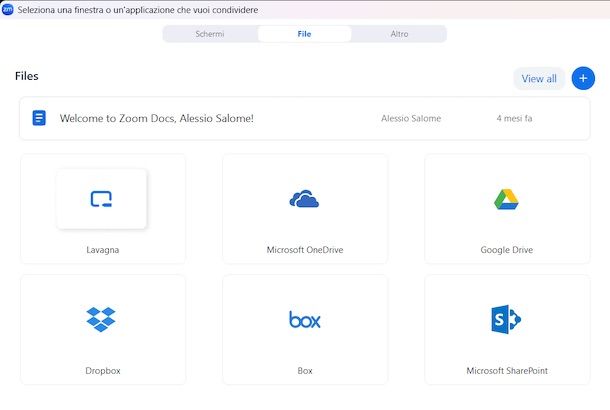The width and height of the screenshot is (610, 410).
Task: Click the Microsoft OneDrive label
Action: coord(305,250)
